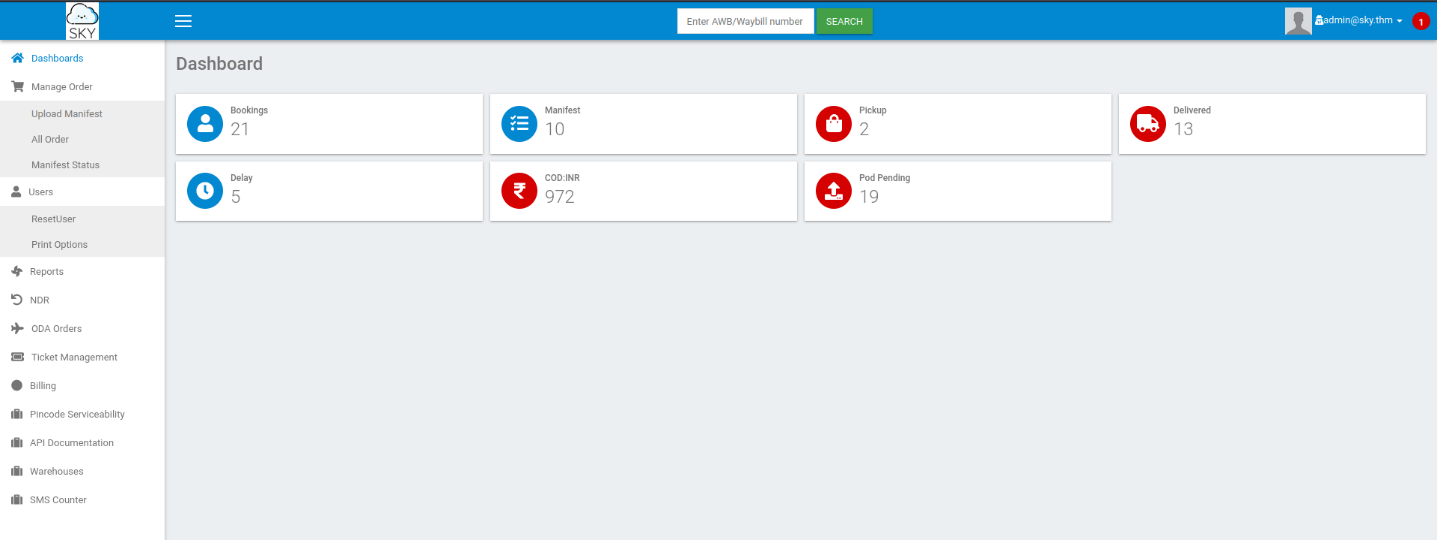Viewport: 1437px width, 540px height.
Task: Collapse the Users menu section
Action: click(x=42, y=192)
